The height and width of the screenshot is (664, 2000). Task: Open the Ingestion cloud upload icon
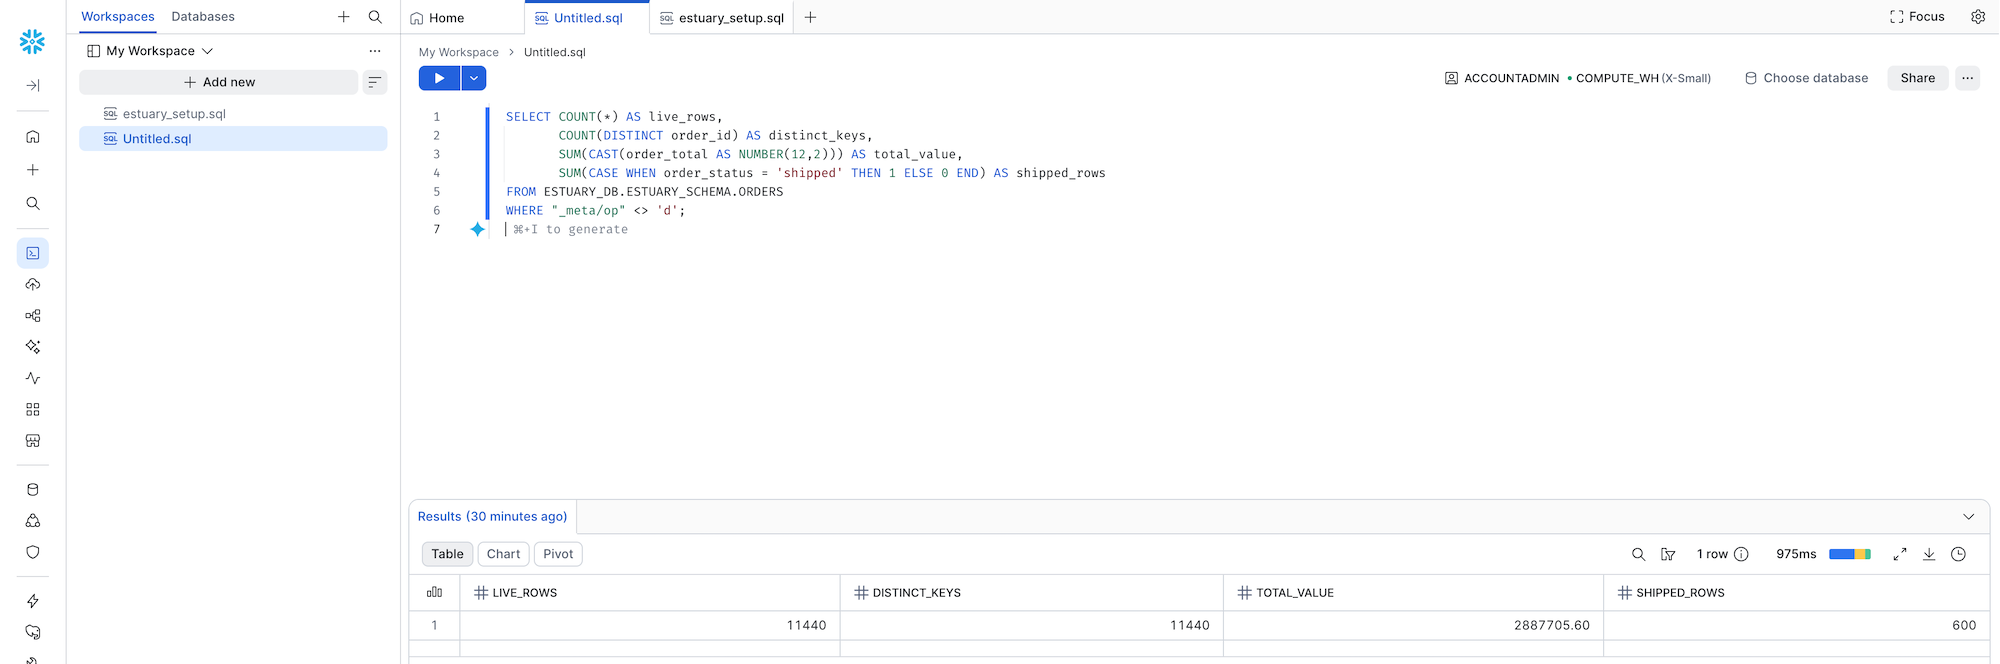(32, 284)
